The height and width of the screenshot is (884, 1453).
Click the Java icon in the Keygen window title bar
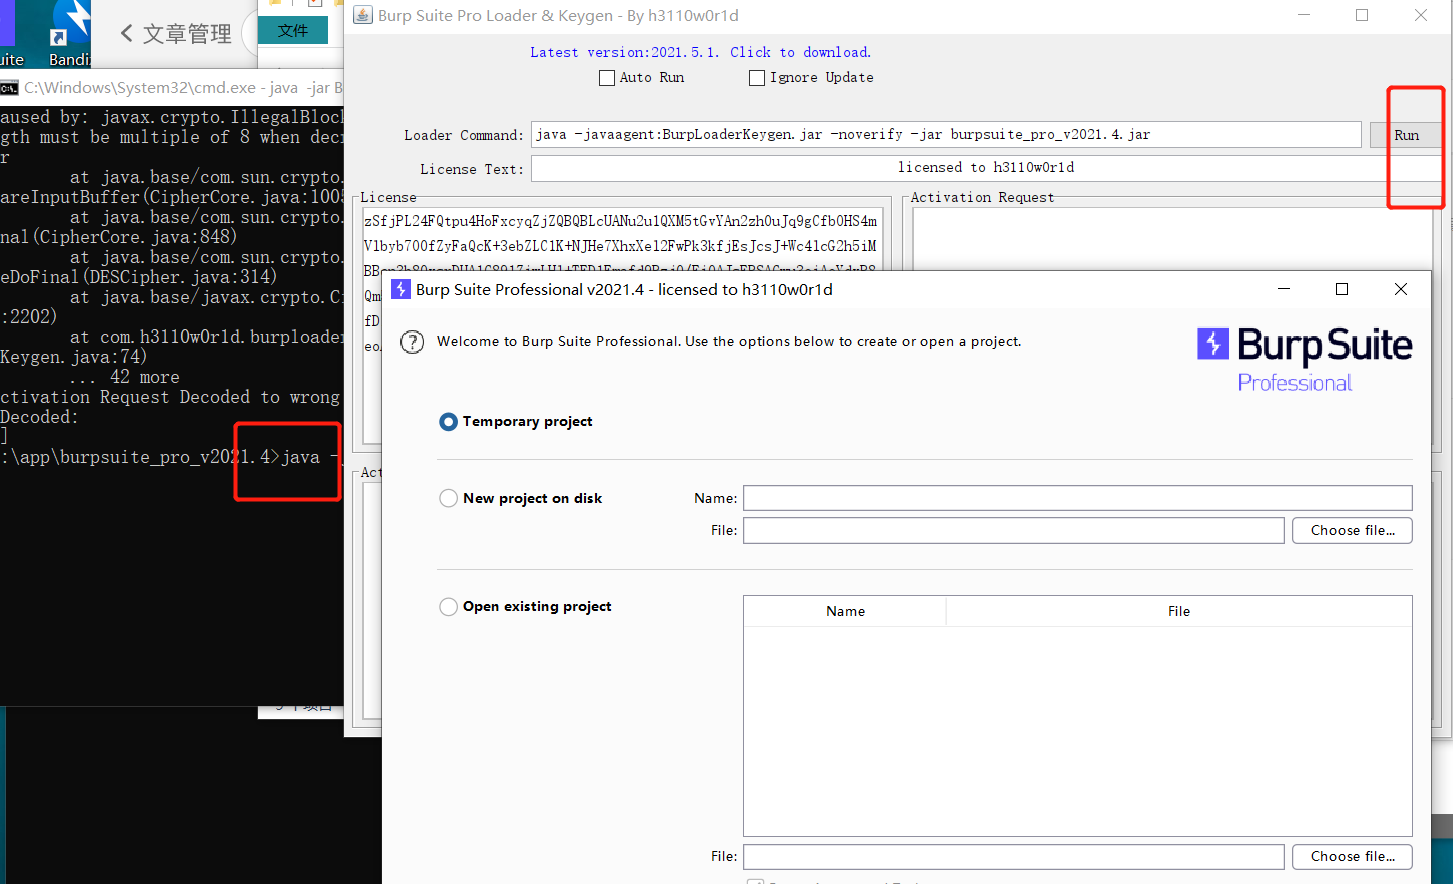tap(361, 16)
